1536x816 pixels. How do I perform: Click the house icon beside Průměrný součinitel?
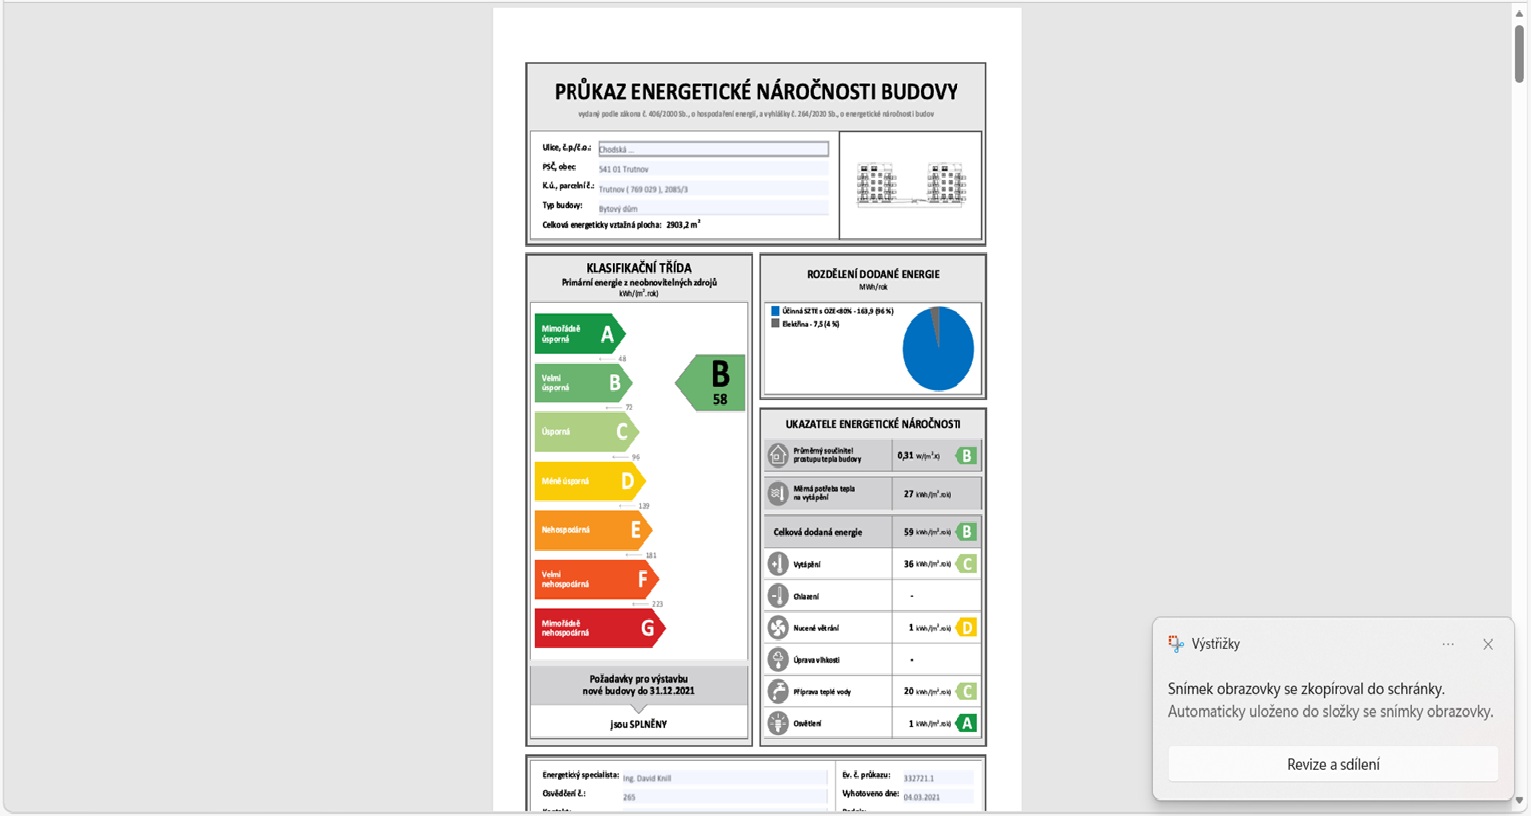[778, 456]
